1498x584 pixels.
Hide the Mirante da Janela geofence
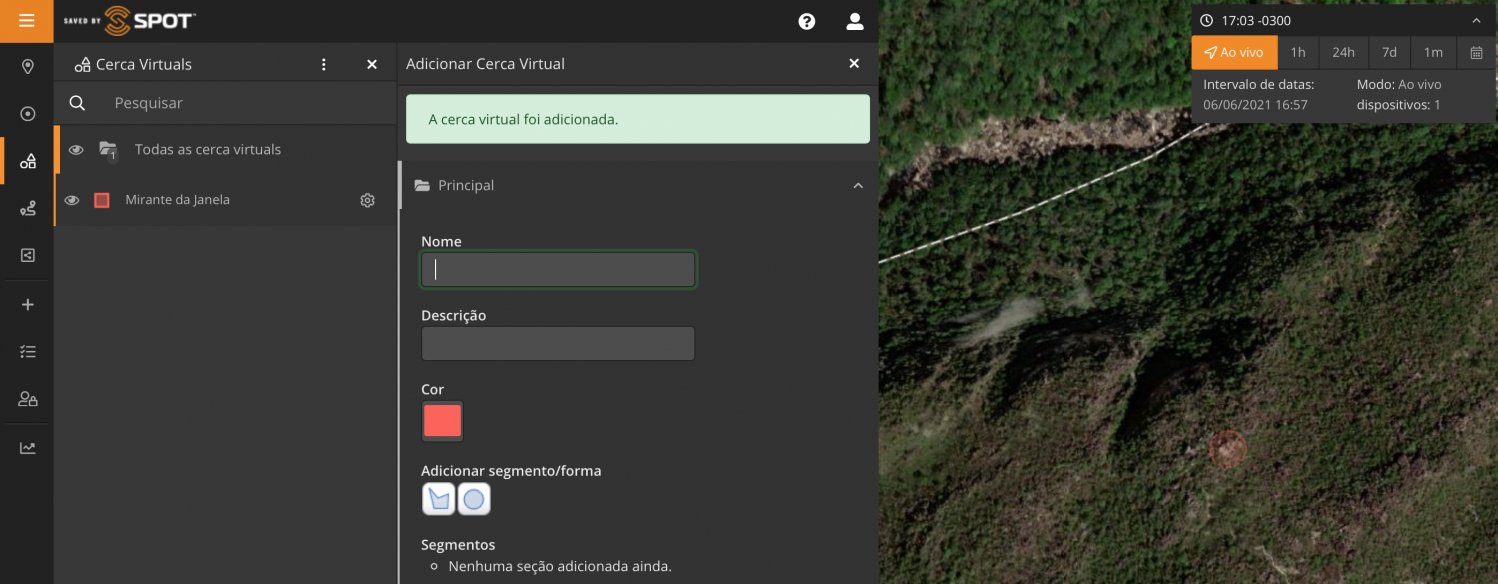(72, 200)
